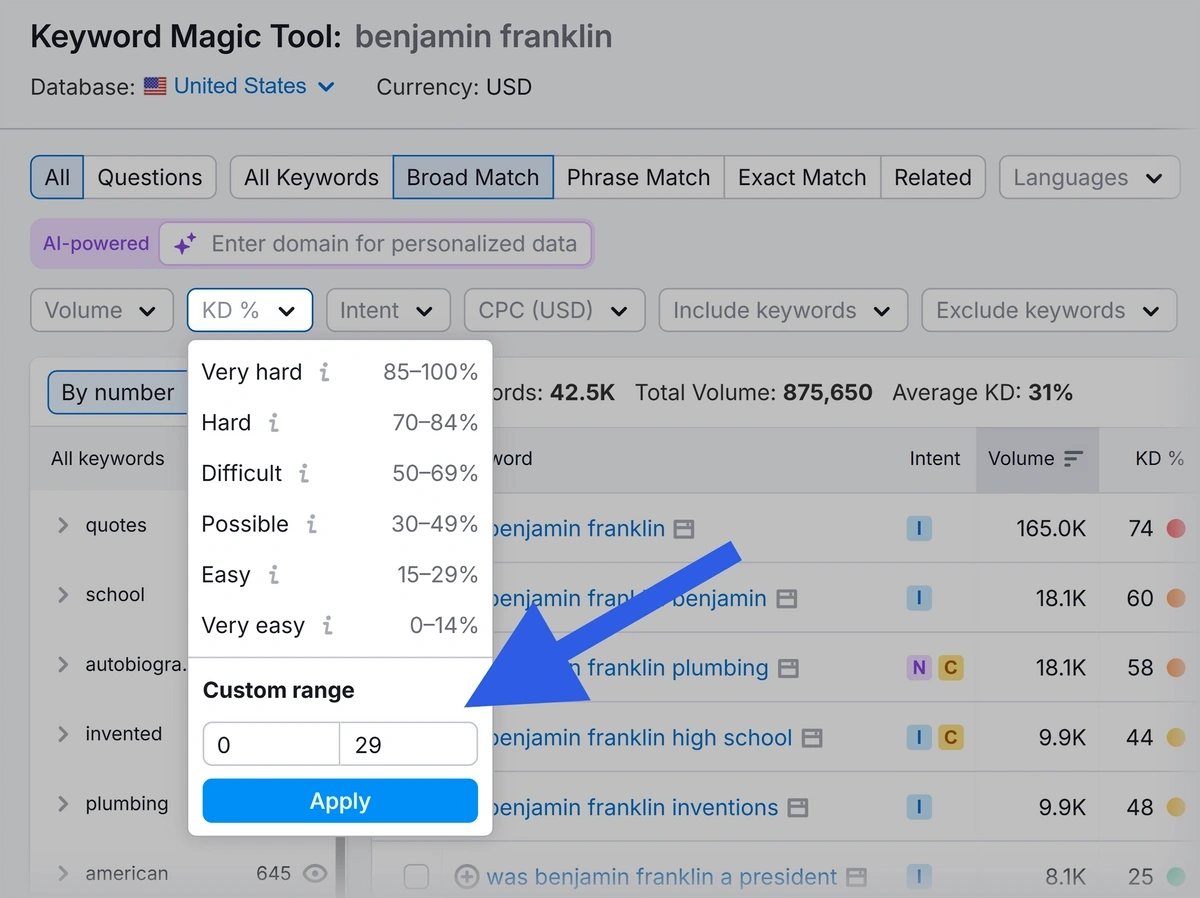Click the plus icon for was benjamin franklin a president
This screenshot has height=898, width=1200.
(x=466, y=877)
